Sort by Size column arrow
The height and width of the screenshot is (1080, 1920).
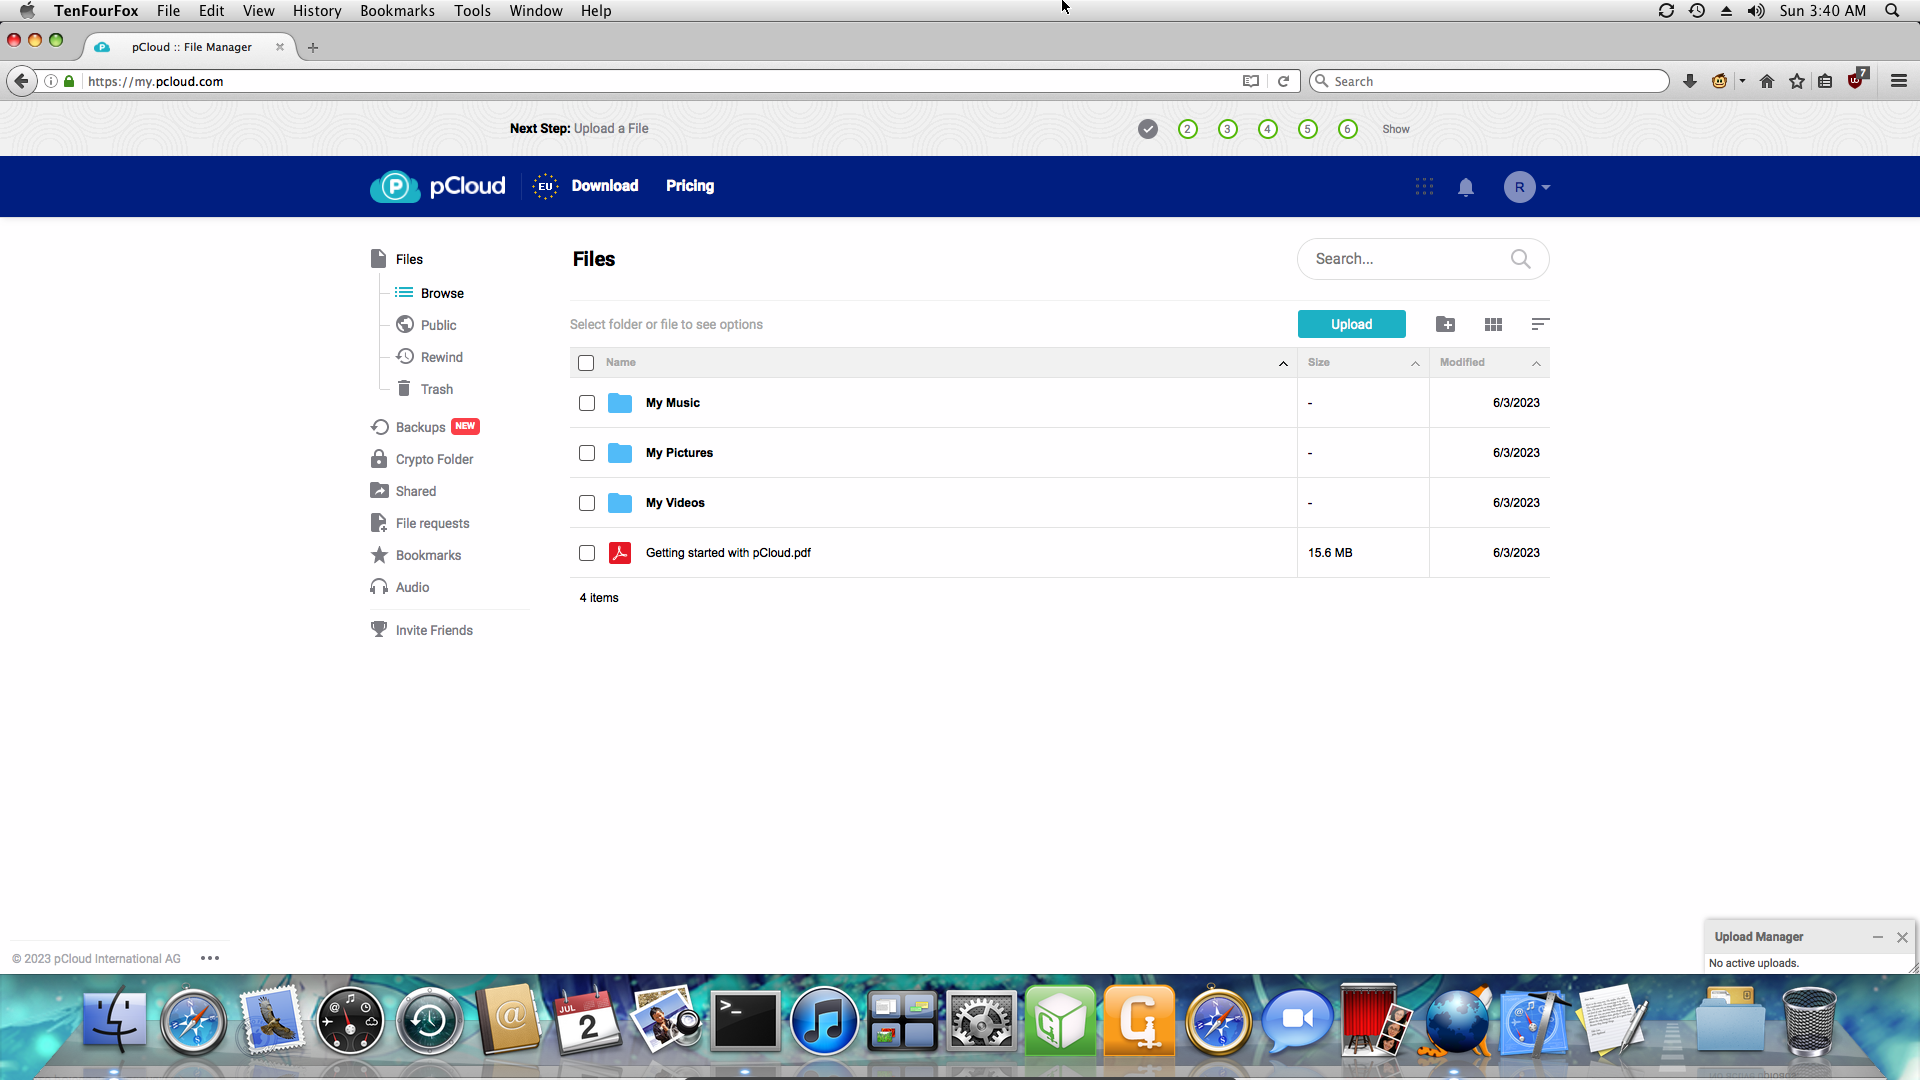[1415, 363]
